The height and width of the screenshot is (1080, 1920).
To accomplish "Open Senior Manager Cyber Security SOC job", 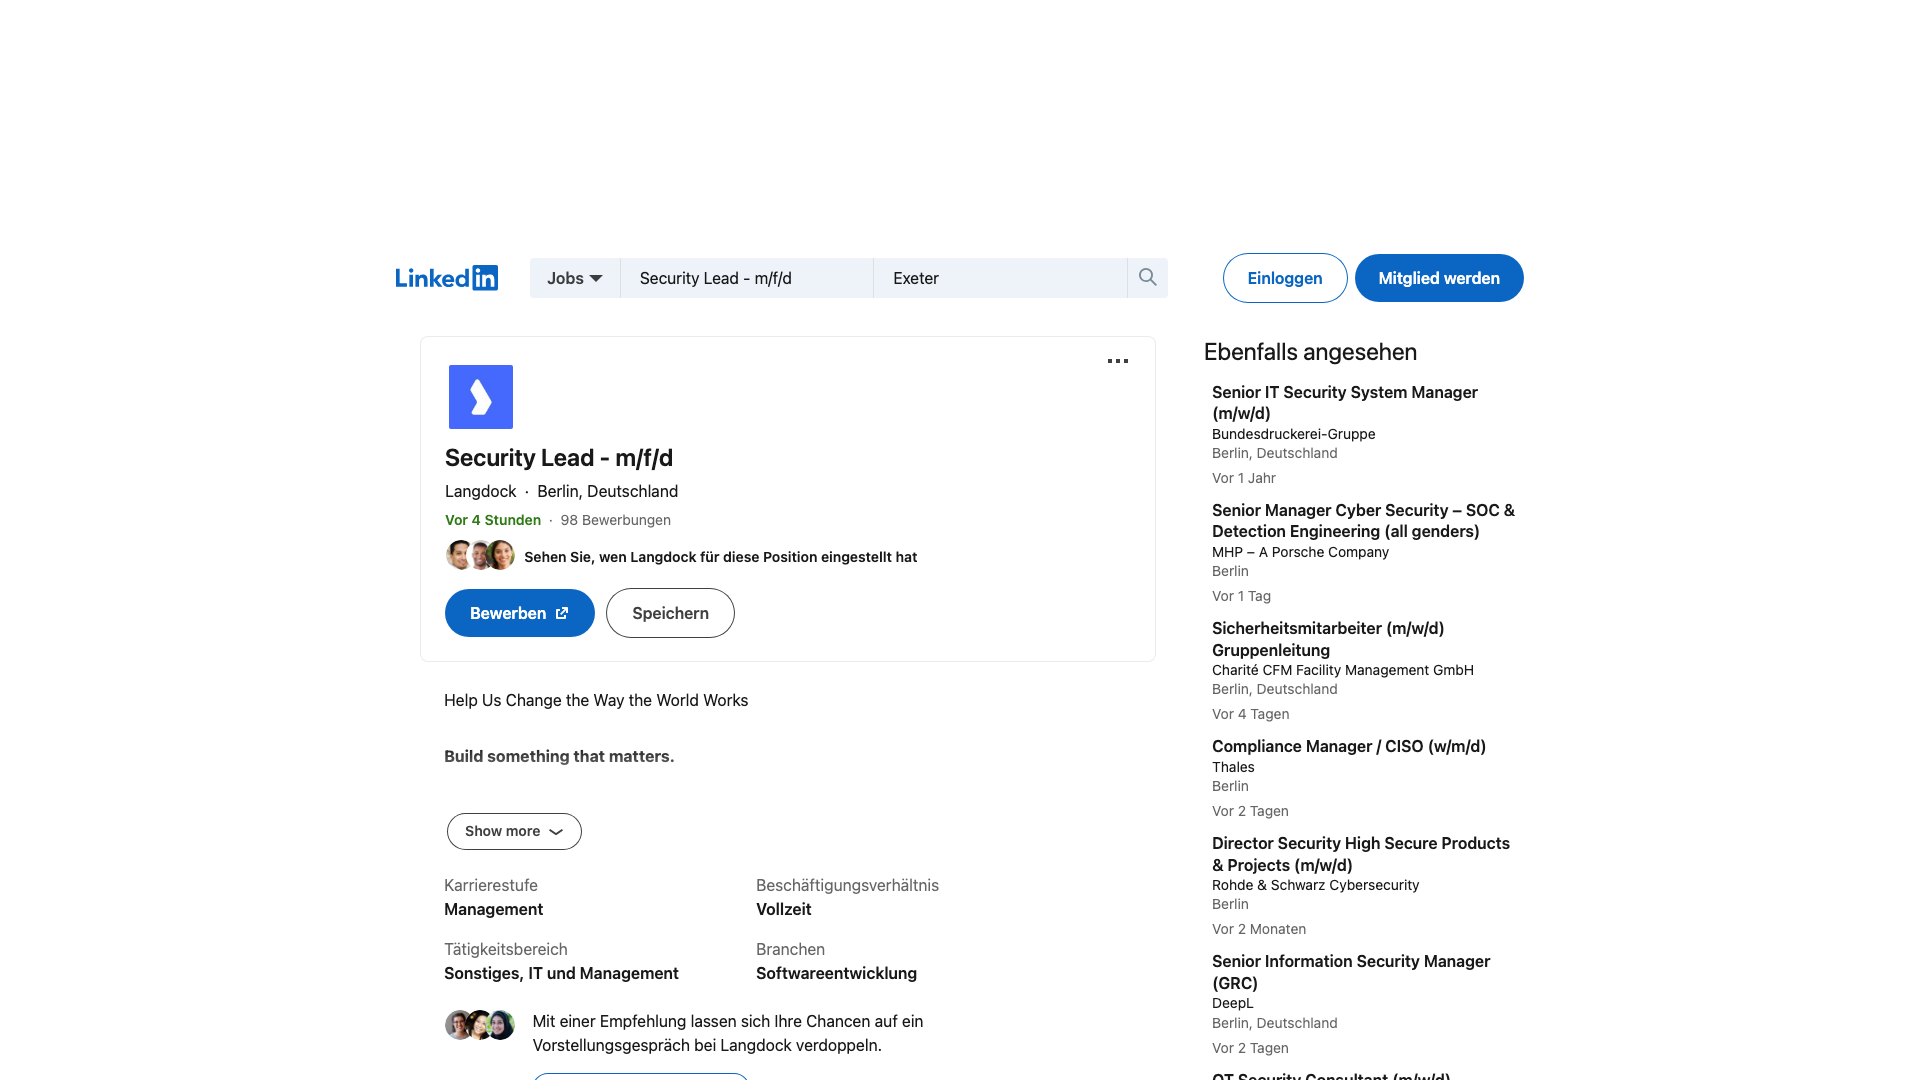I will [1363, 521].
